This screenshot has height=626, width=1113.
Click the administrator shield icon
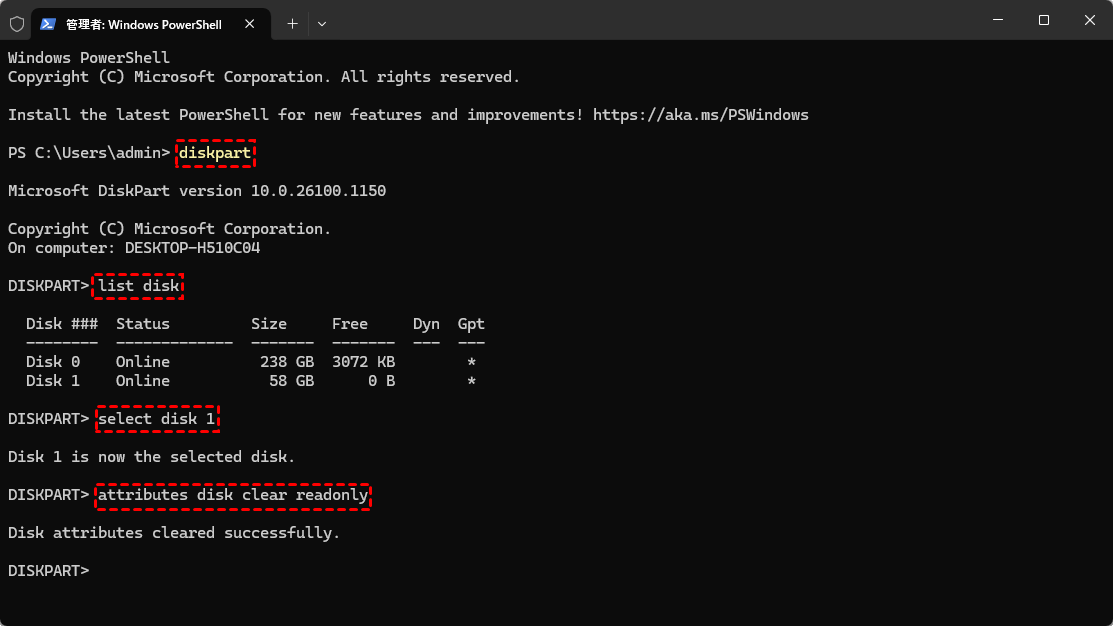pos(16,23)
